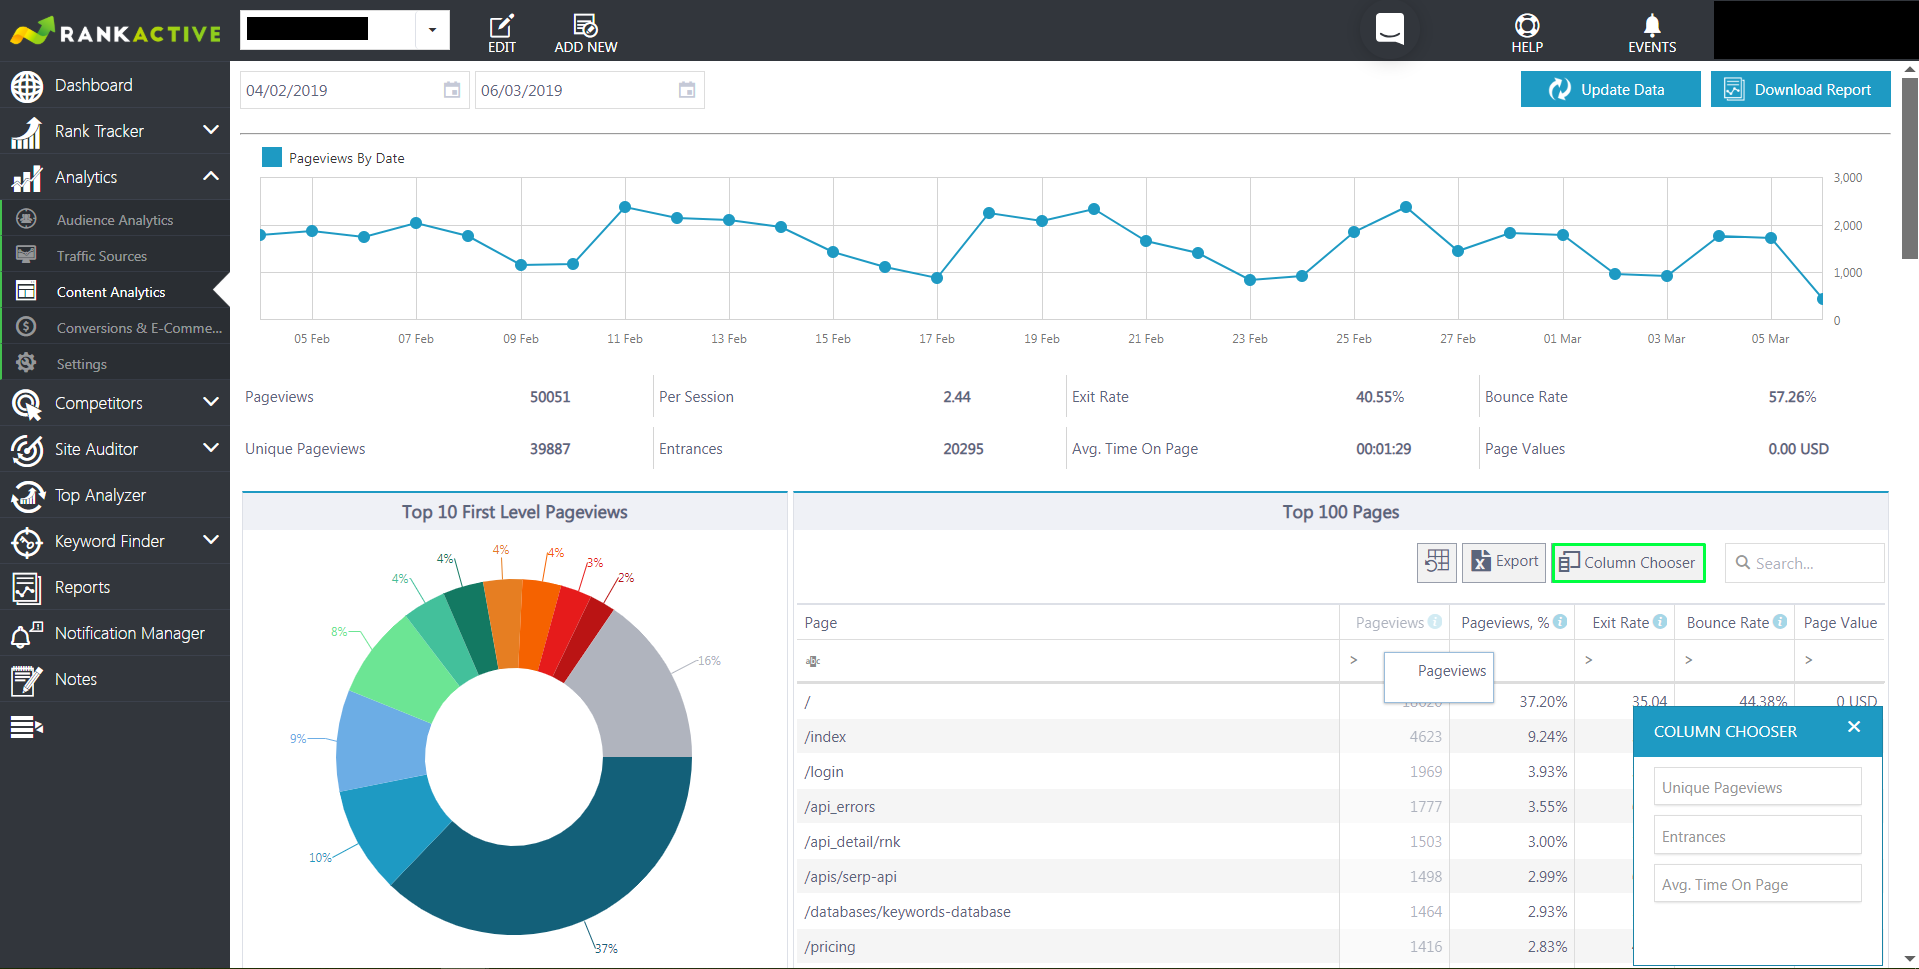Image resolution: width=1919 pixels, height=969 pixels.
Task: Click the Update Data button
Action: 1610,89
